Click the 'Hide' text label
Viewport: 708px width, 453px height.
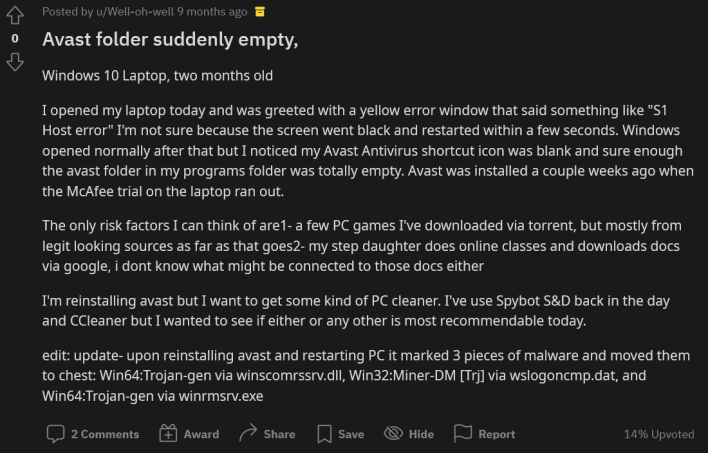click(421, 434)
